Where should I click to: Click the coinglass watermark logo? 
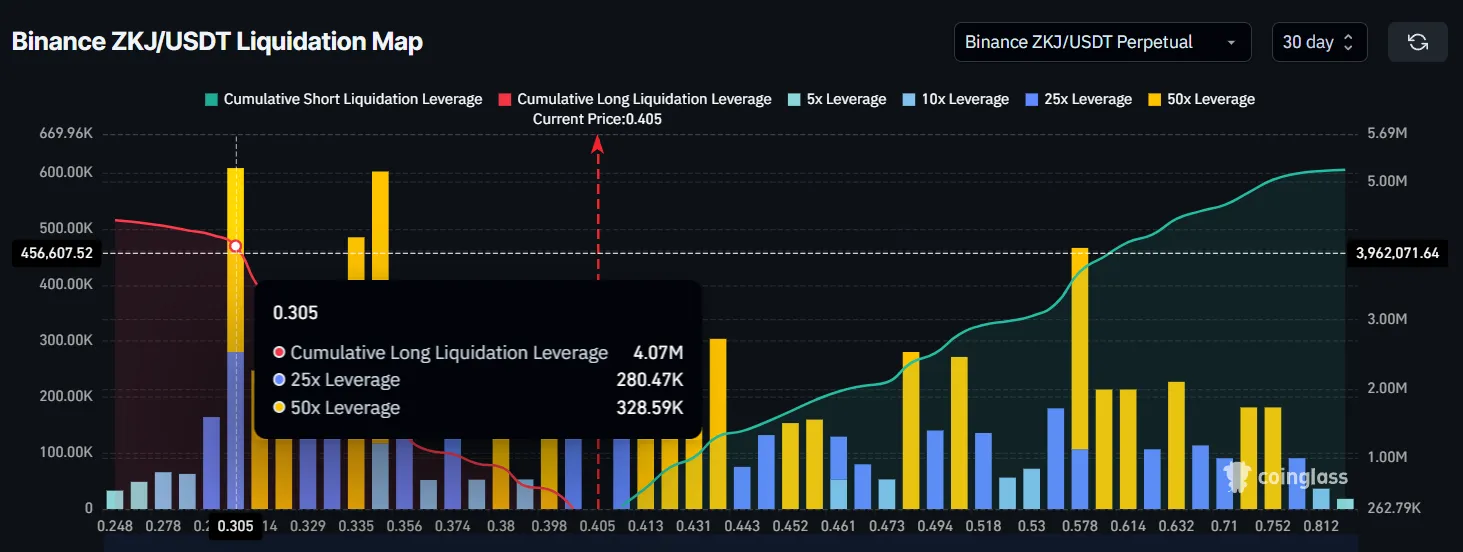tap(1286, 477)
